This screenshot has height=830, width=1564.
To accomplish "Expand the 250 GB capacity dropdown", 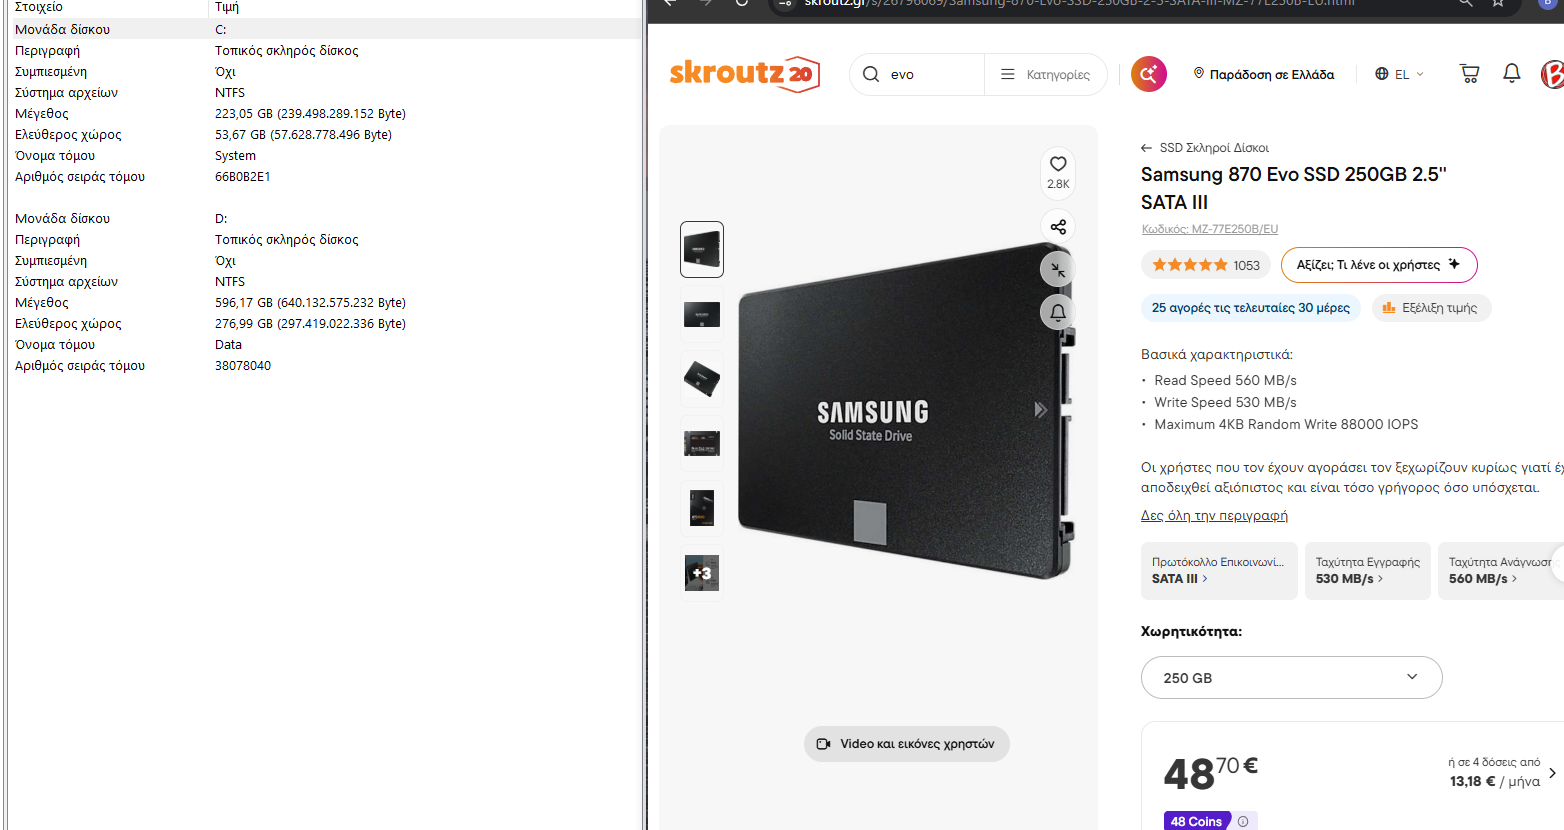I will pyautogui.click(x=1291, y=678).
